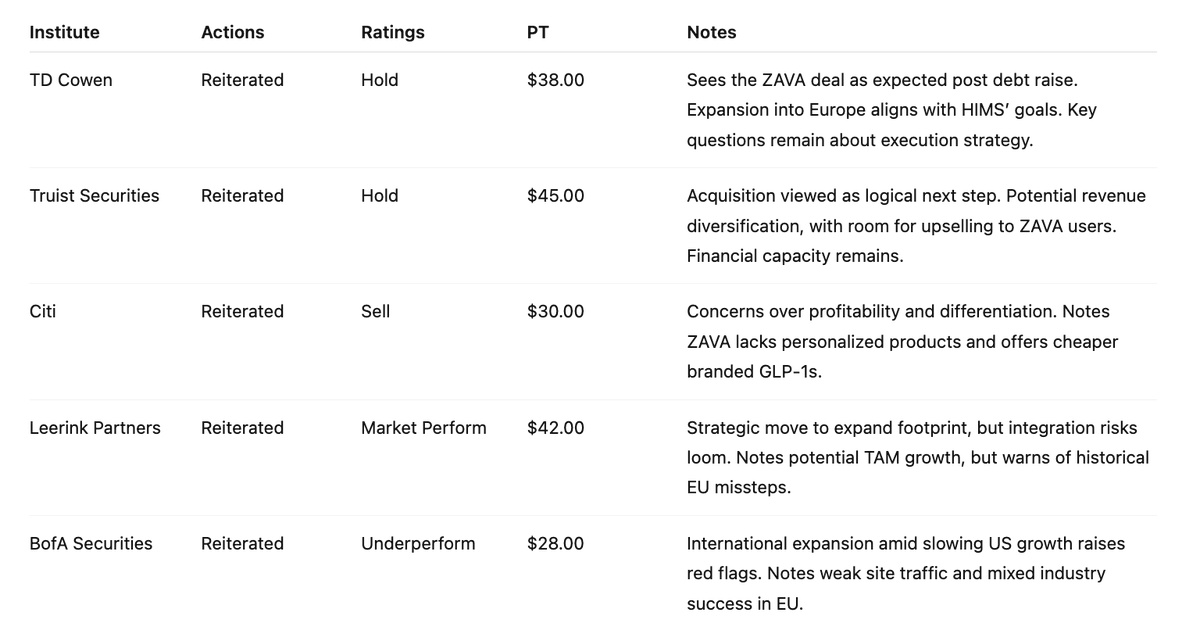The width and height of the screenshot is (1200, 641).
Task: Click the $42.00 price target
Action: pyautogui.click(x=556, y=428)
